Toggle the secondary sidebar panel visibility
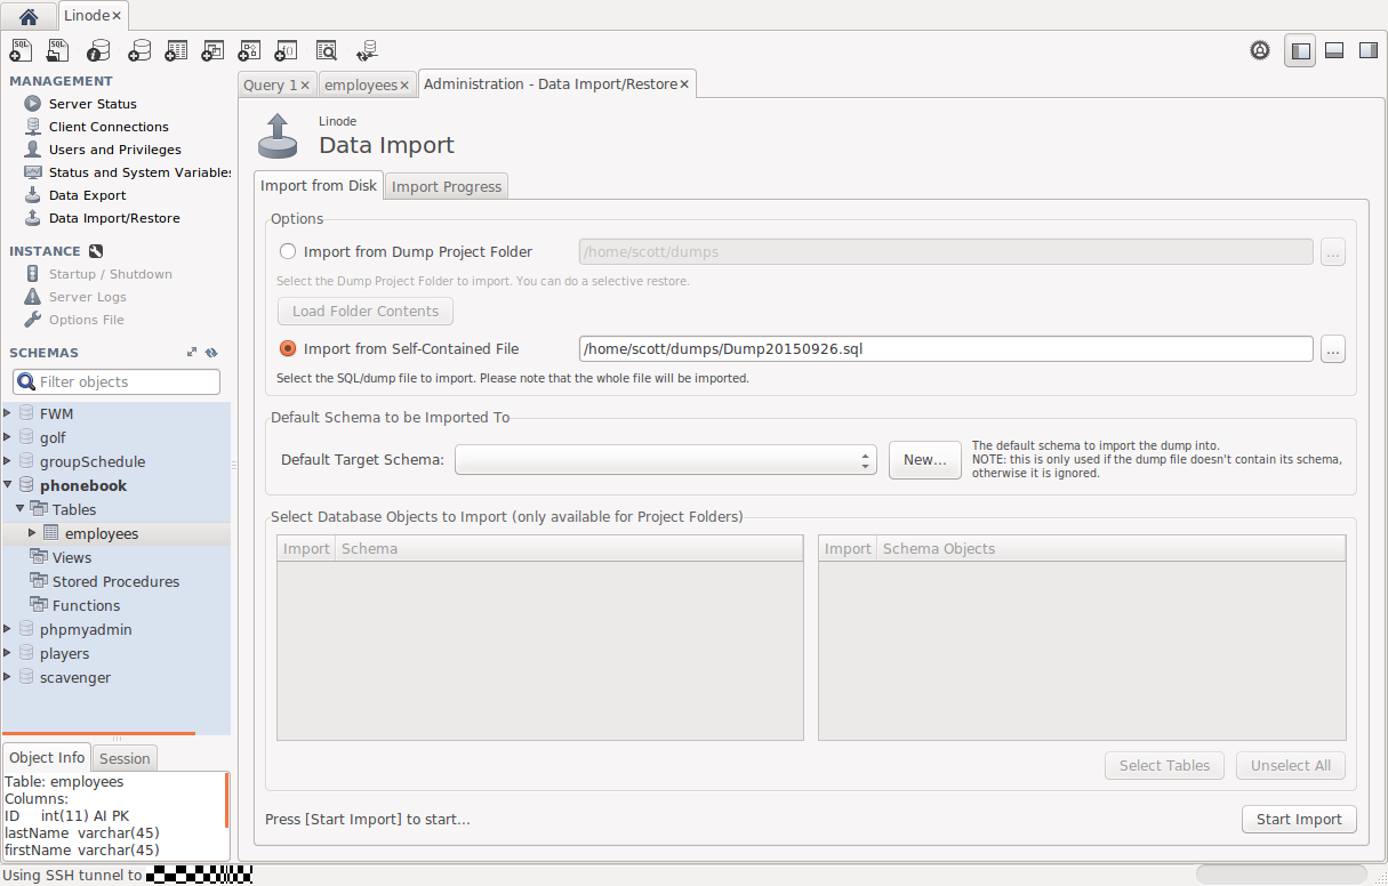This screenshot has height=886, width=1388. (x=1369, y=49)
